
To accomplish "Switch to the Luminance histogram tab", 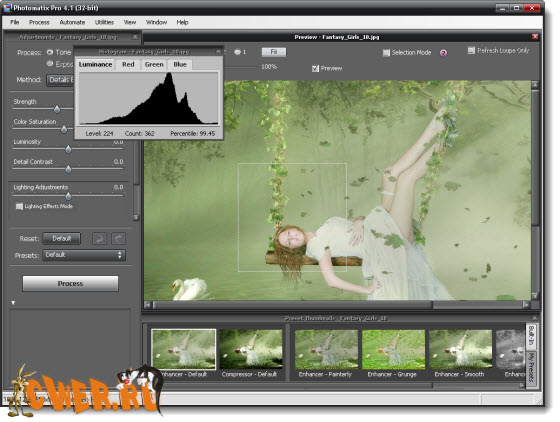I will tap(95, 65).
